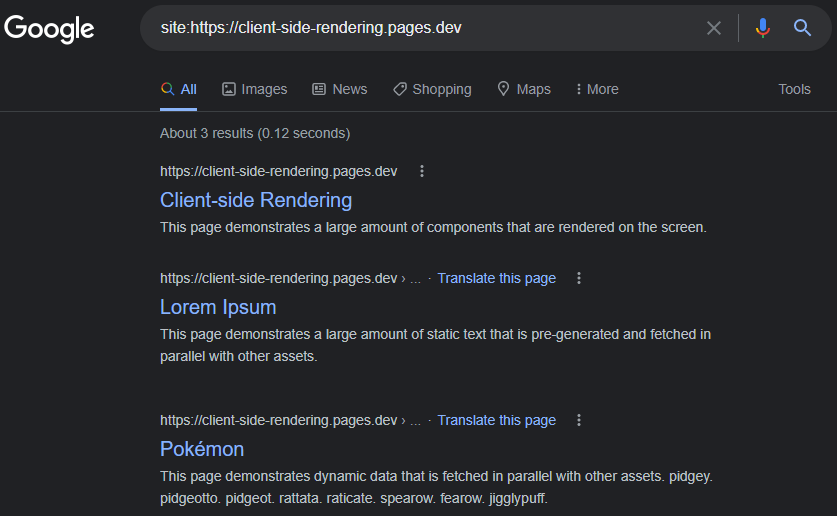Click URL breadcrumb above Pokémon
The height and width of the screenshot is (516, 837).
coord(290,420)
